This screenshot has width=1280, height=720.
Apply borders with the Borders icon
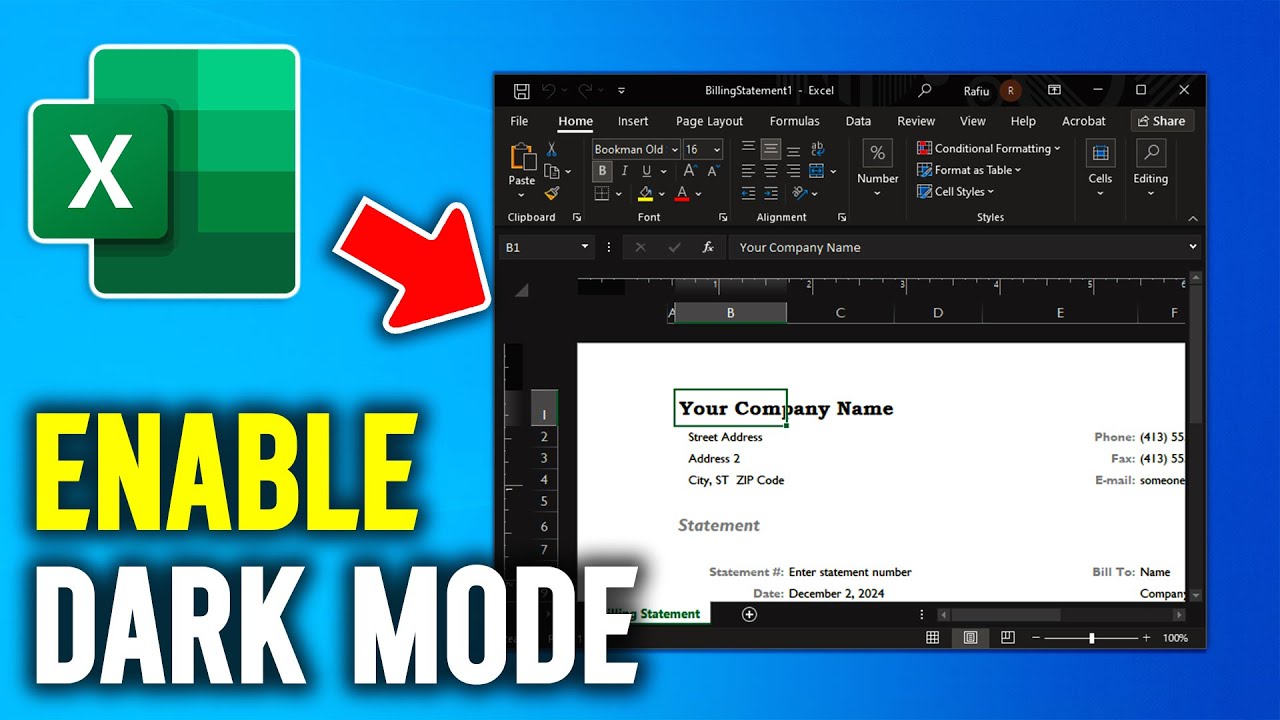(x=602, y=194)
